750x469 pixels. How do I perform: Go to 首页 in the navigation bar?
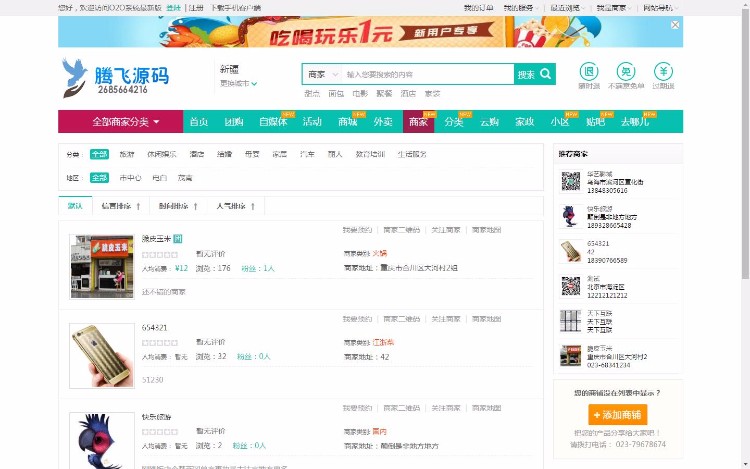point(199,121)
